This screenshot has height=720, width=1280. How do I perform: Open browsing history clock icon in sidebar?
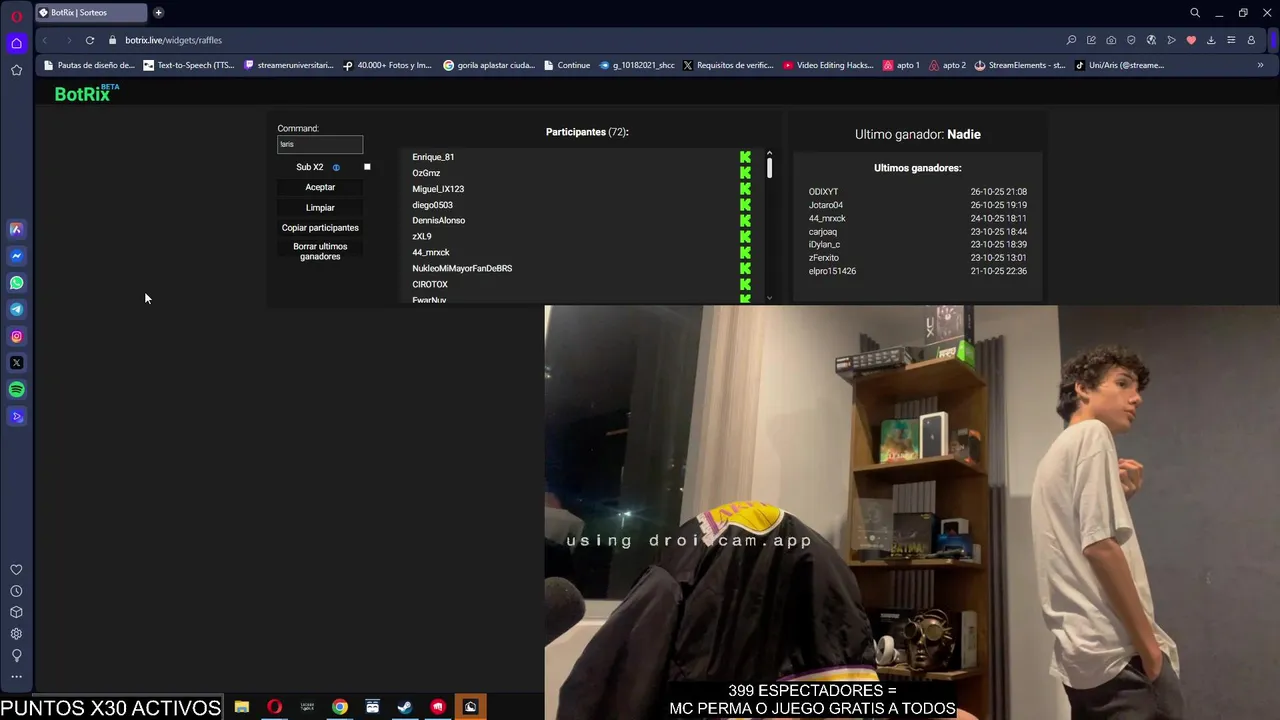pos(16,591)
